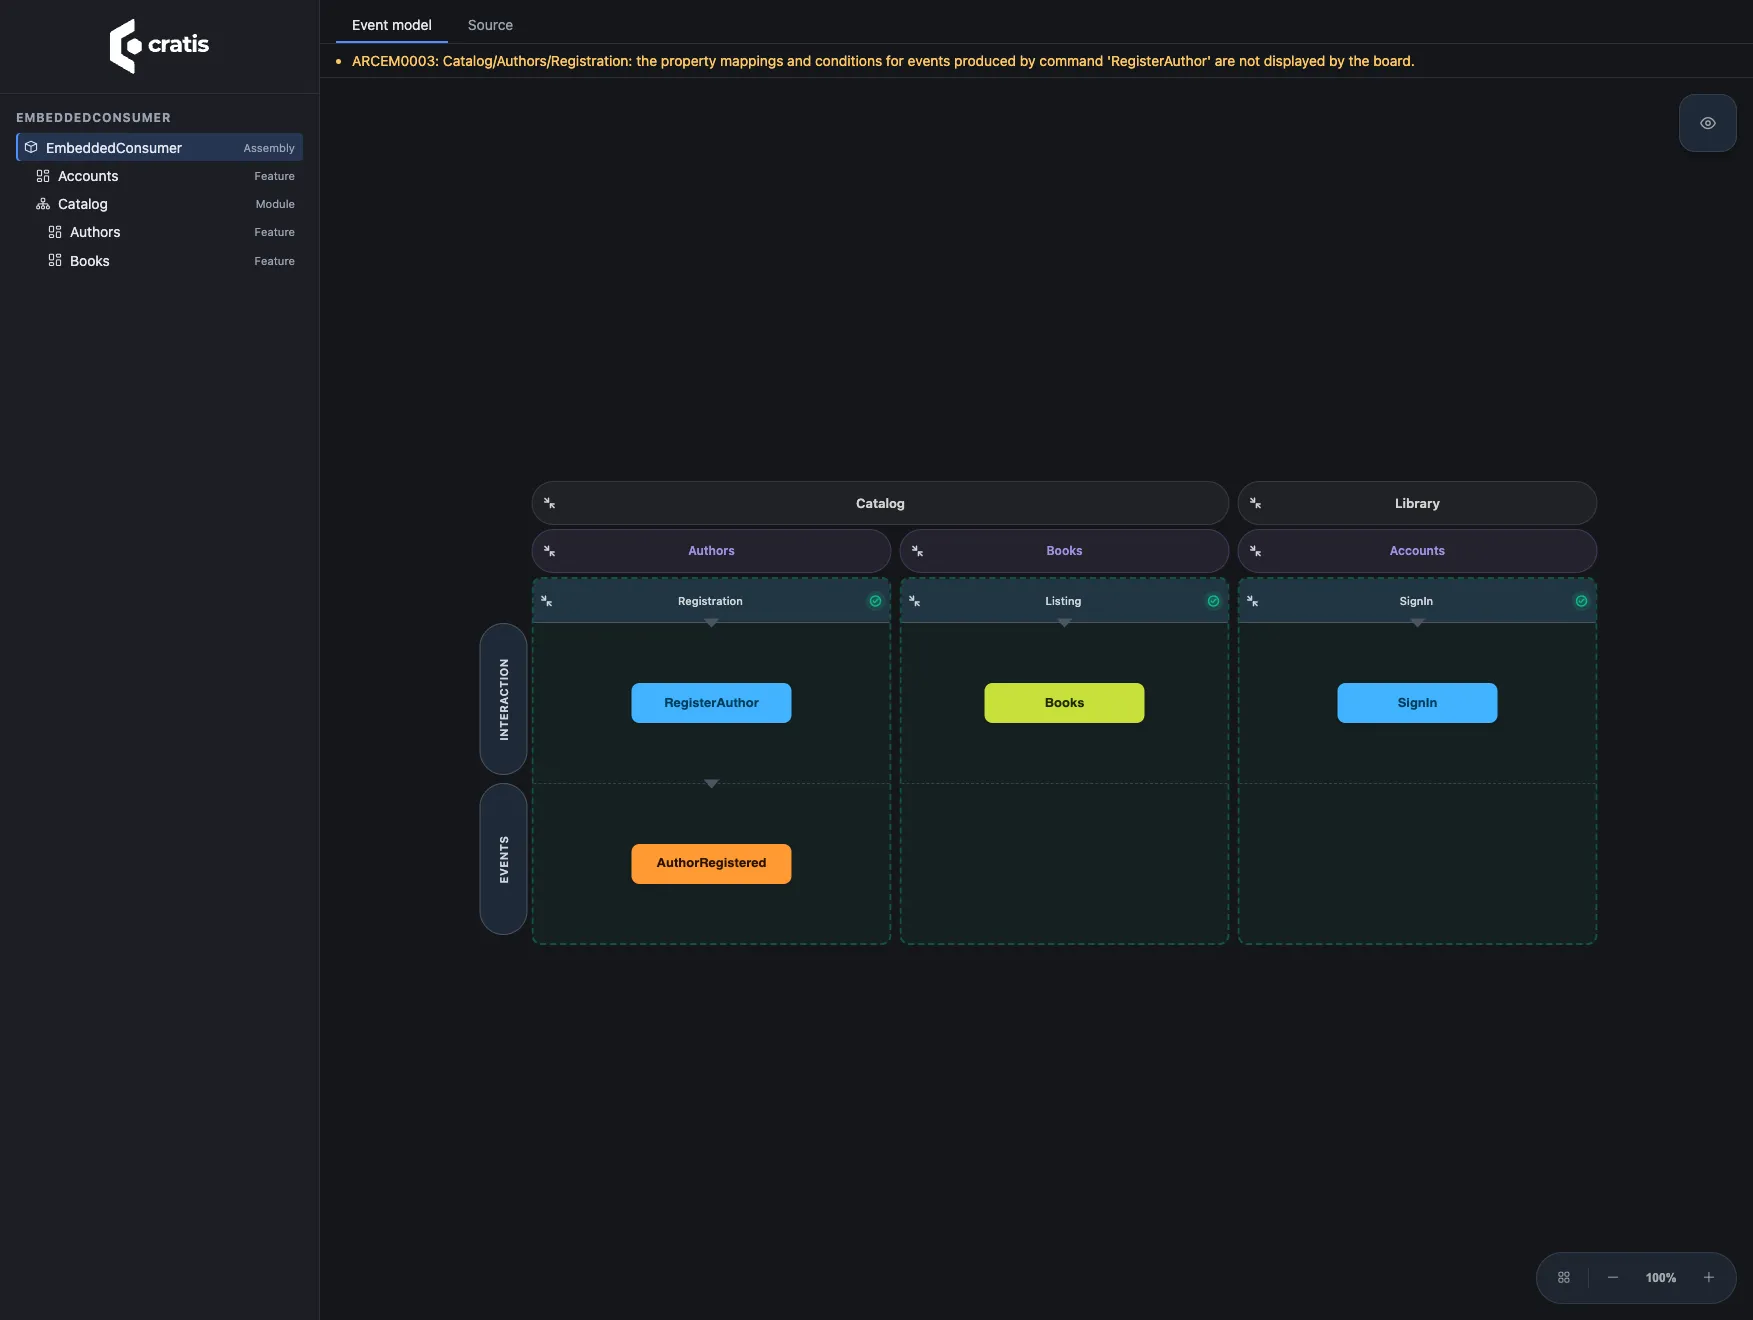Select the SignIn command node
1753x1320 pixels.
pyautogui.click(x=1417, y=703)
